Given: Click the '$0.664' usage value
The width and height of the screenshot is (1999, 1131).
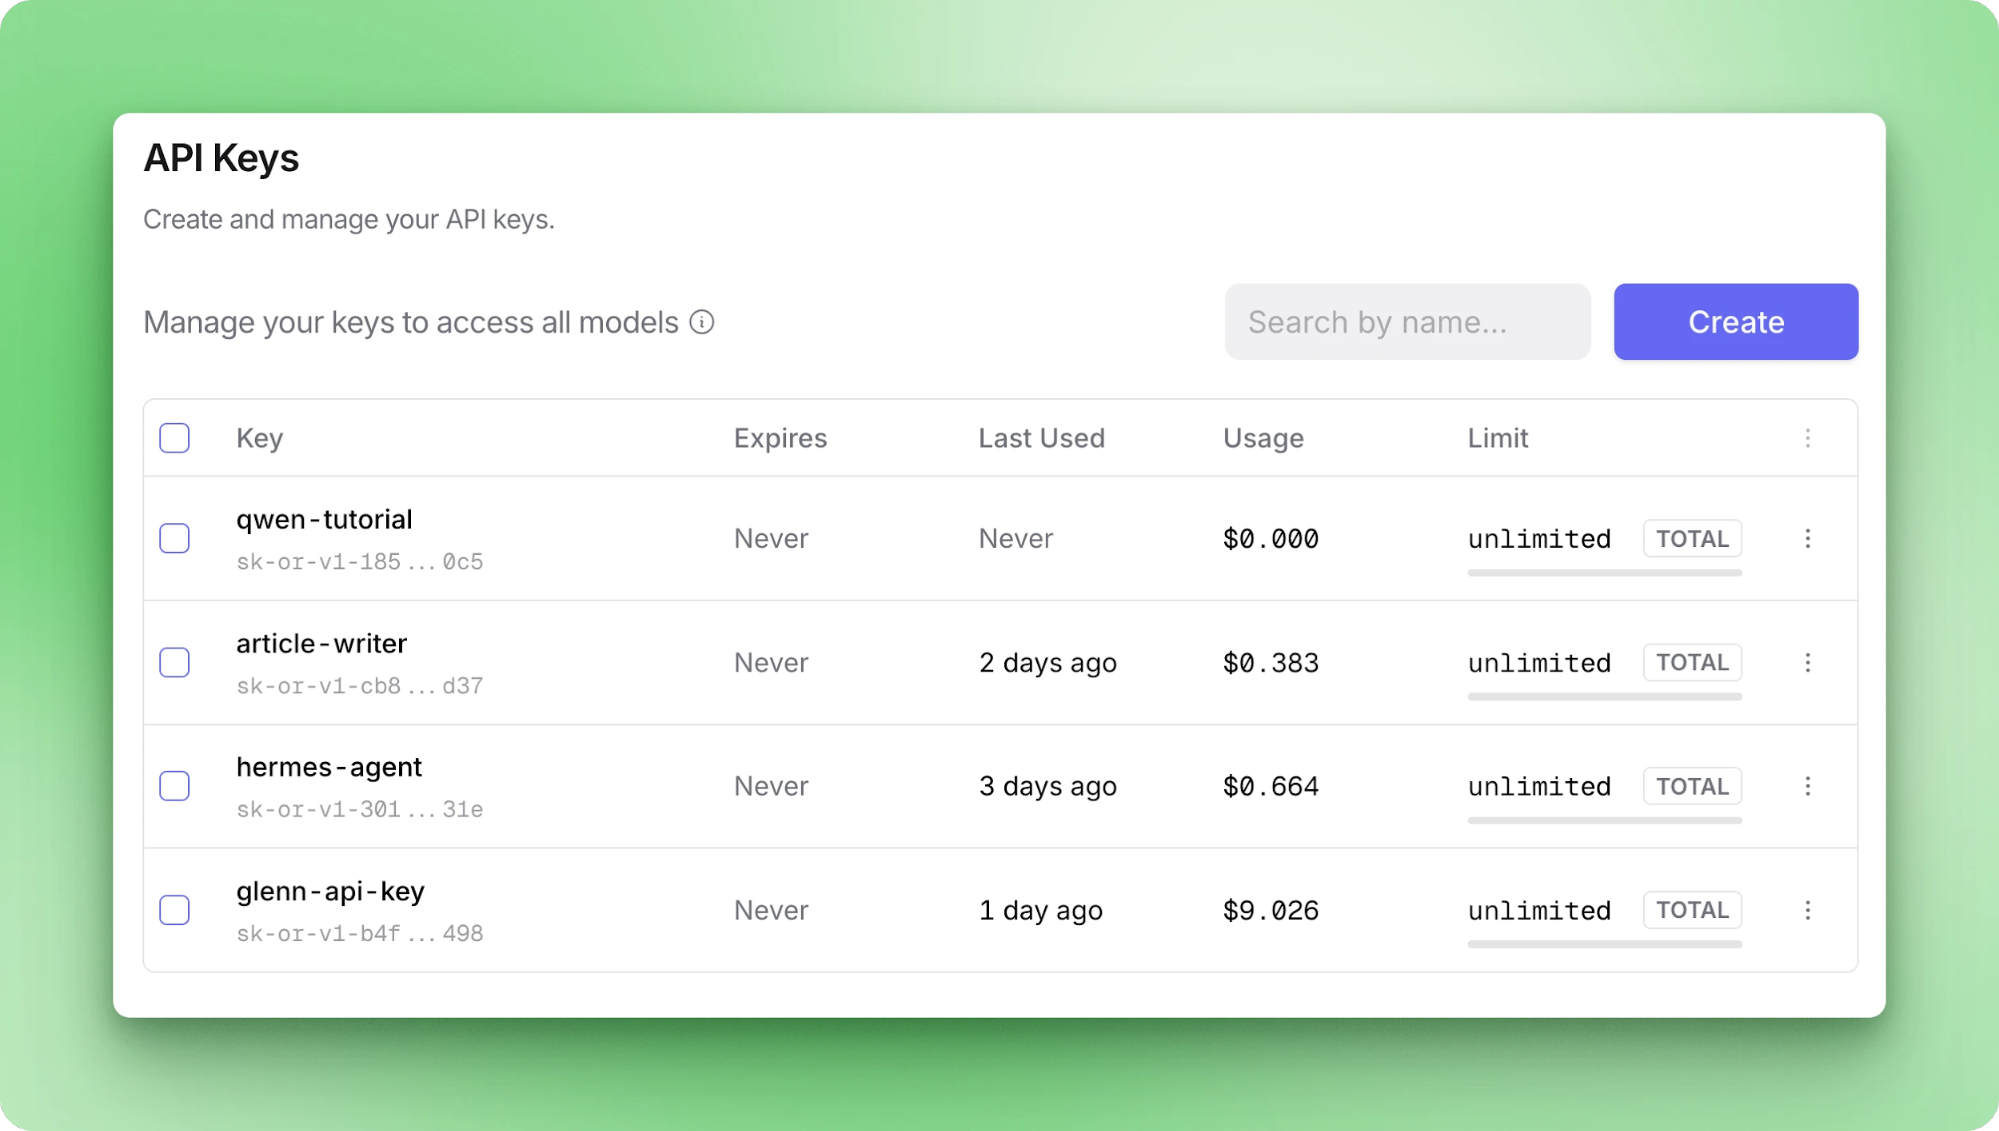Looking at the screenshot, I should [1271, 787].
